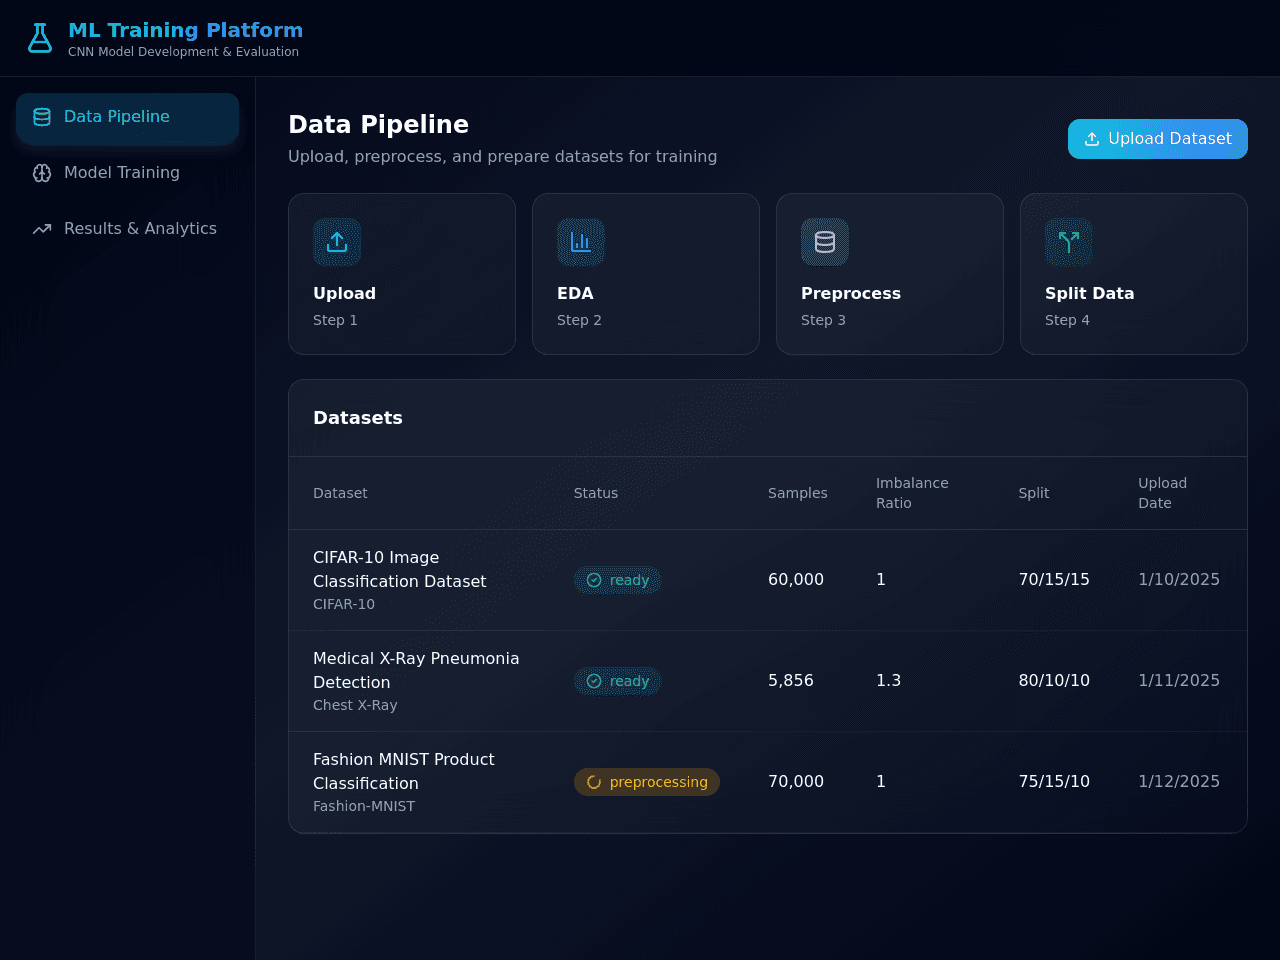The width and height of the screenshot is (1280, 960).
Task: Select the Split Data Step 4 card
Action: [x=1134, y=274]
